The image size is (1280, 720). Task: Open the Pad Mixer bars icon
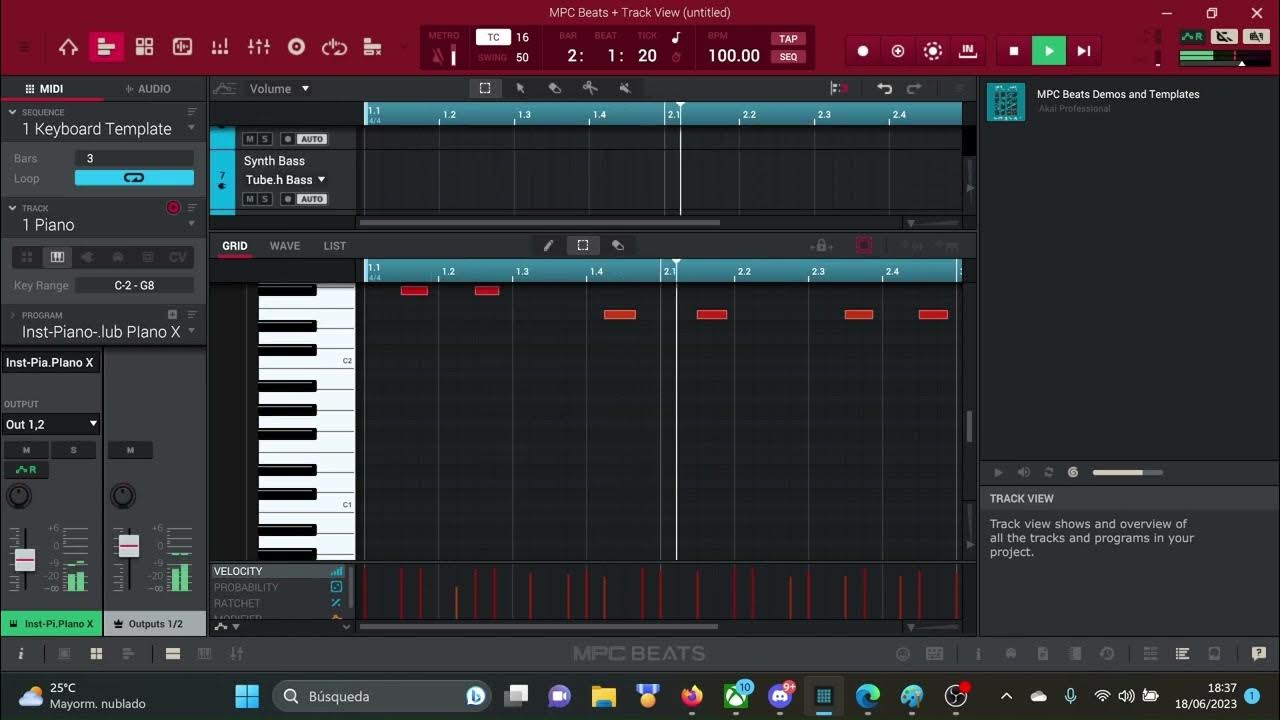click(220, 47)
